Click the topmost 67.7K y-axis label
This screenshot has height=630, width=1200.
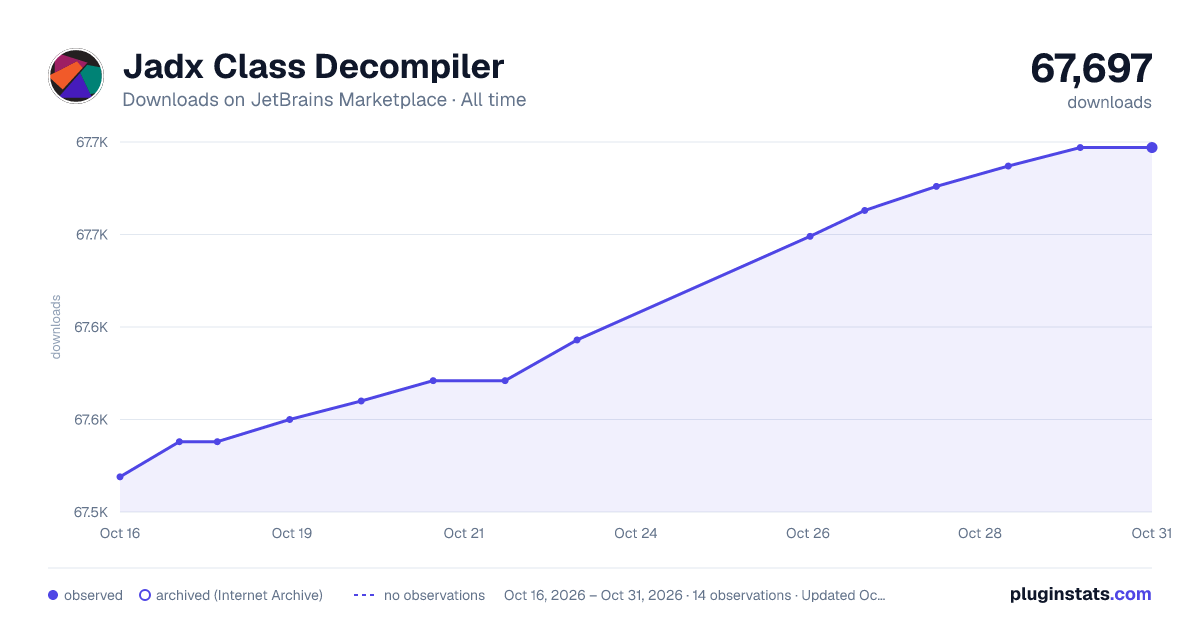[92, 142]
